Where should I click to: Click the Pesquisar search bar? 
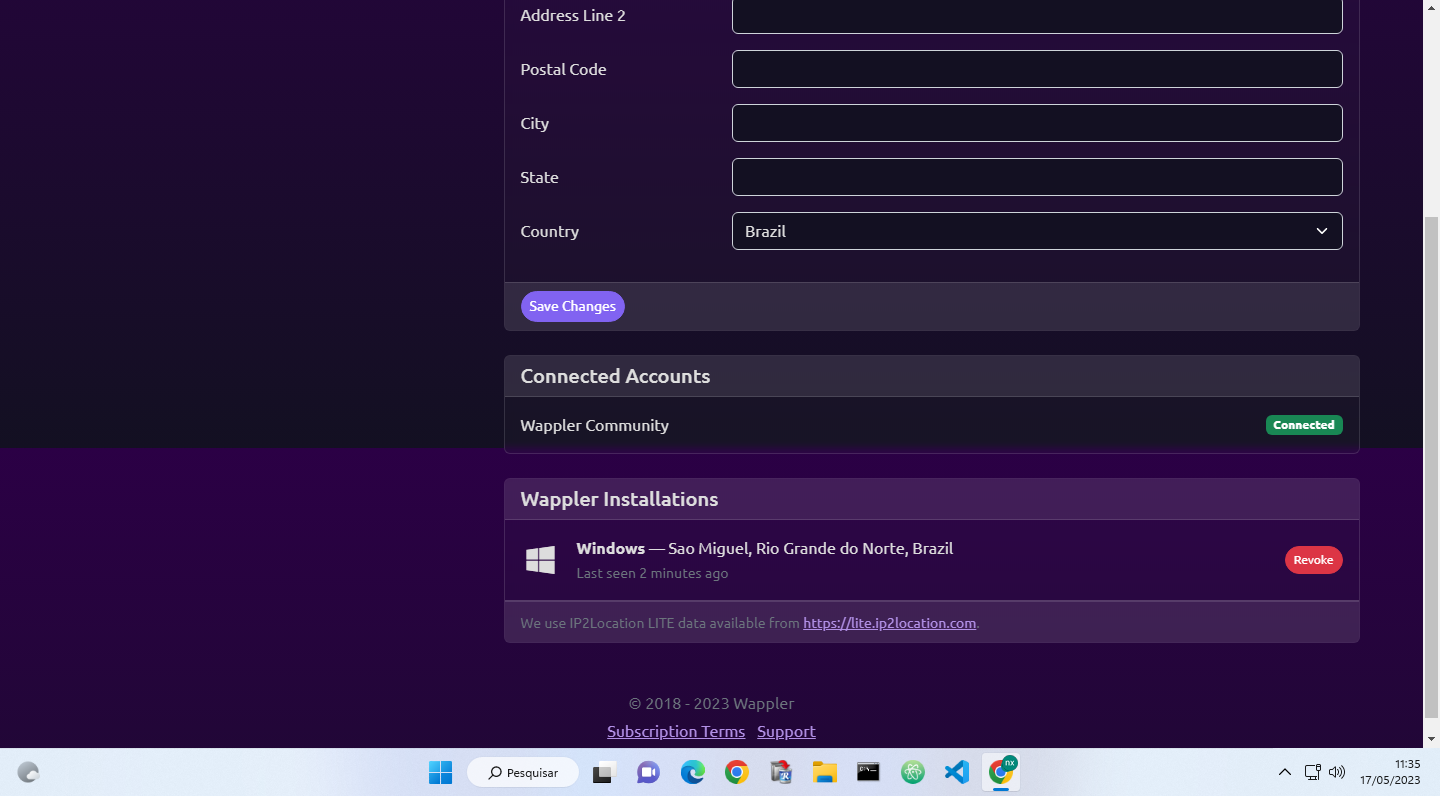(522, 771)
